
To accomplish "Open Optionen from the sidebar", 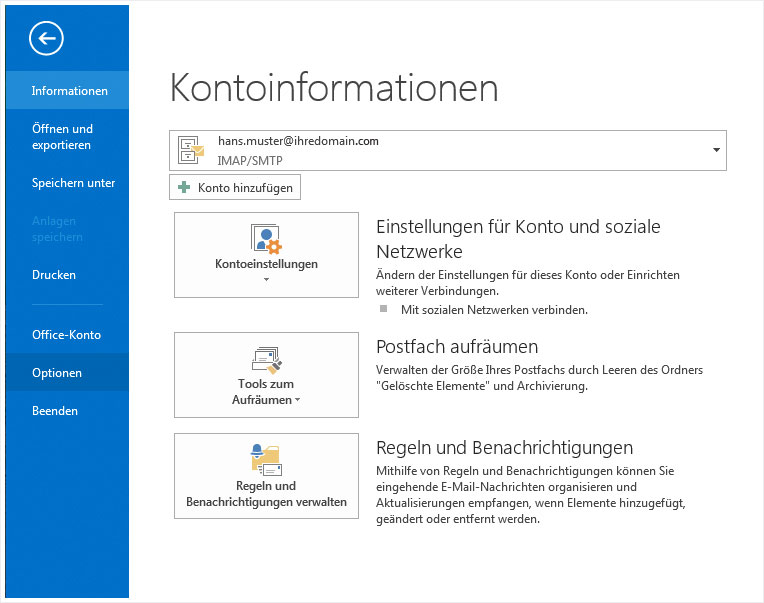I will (x=67, y=373).
